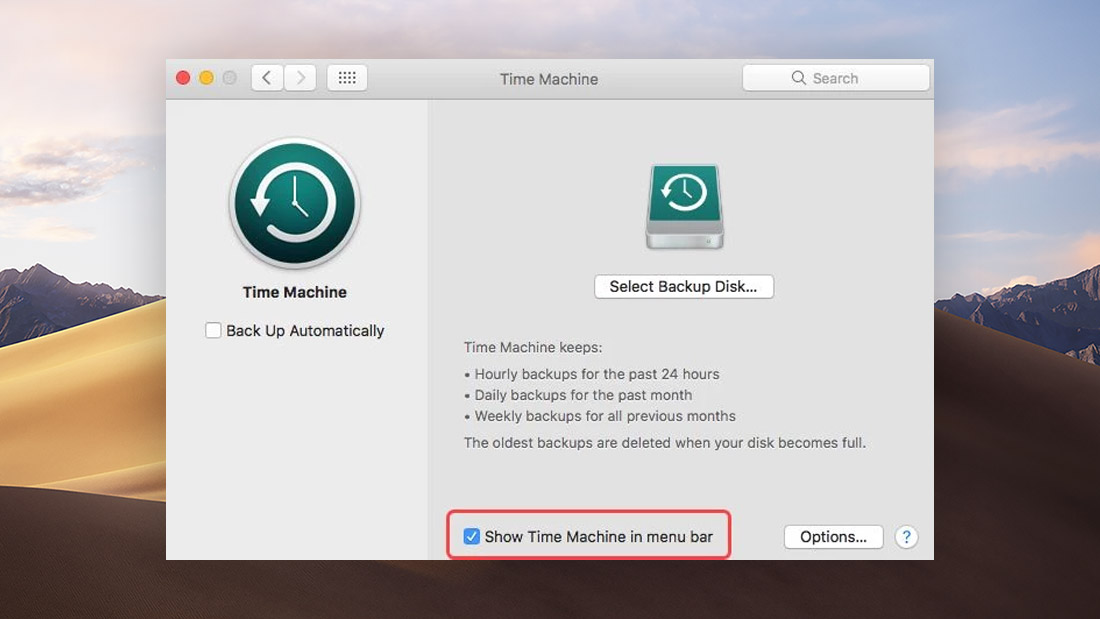This screenshot has height=619, width=1100.
Task: Uncheck Show Time Machine in menu bar
Action: 471,537
